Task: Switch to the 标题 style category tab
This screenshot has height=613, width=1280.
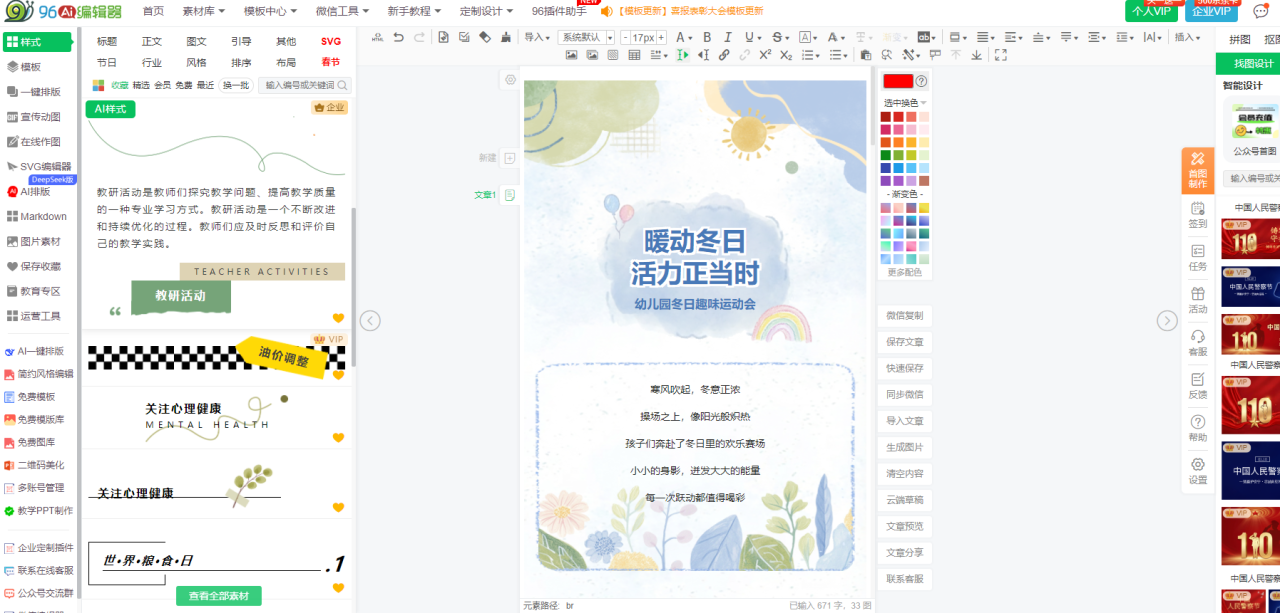Action: [107, 41]
